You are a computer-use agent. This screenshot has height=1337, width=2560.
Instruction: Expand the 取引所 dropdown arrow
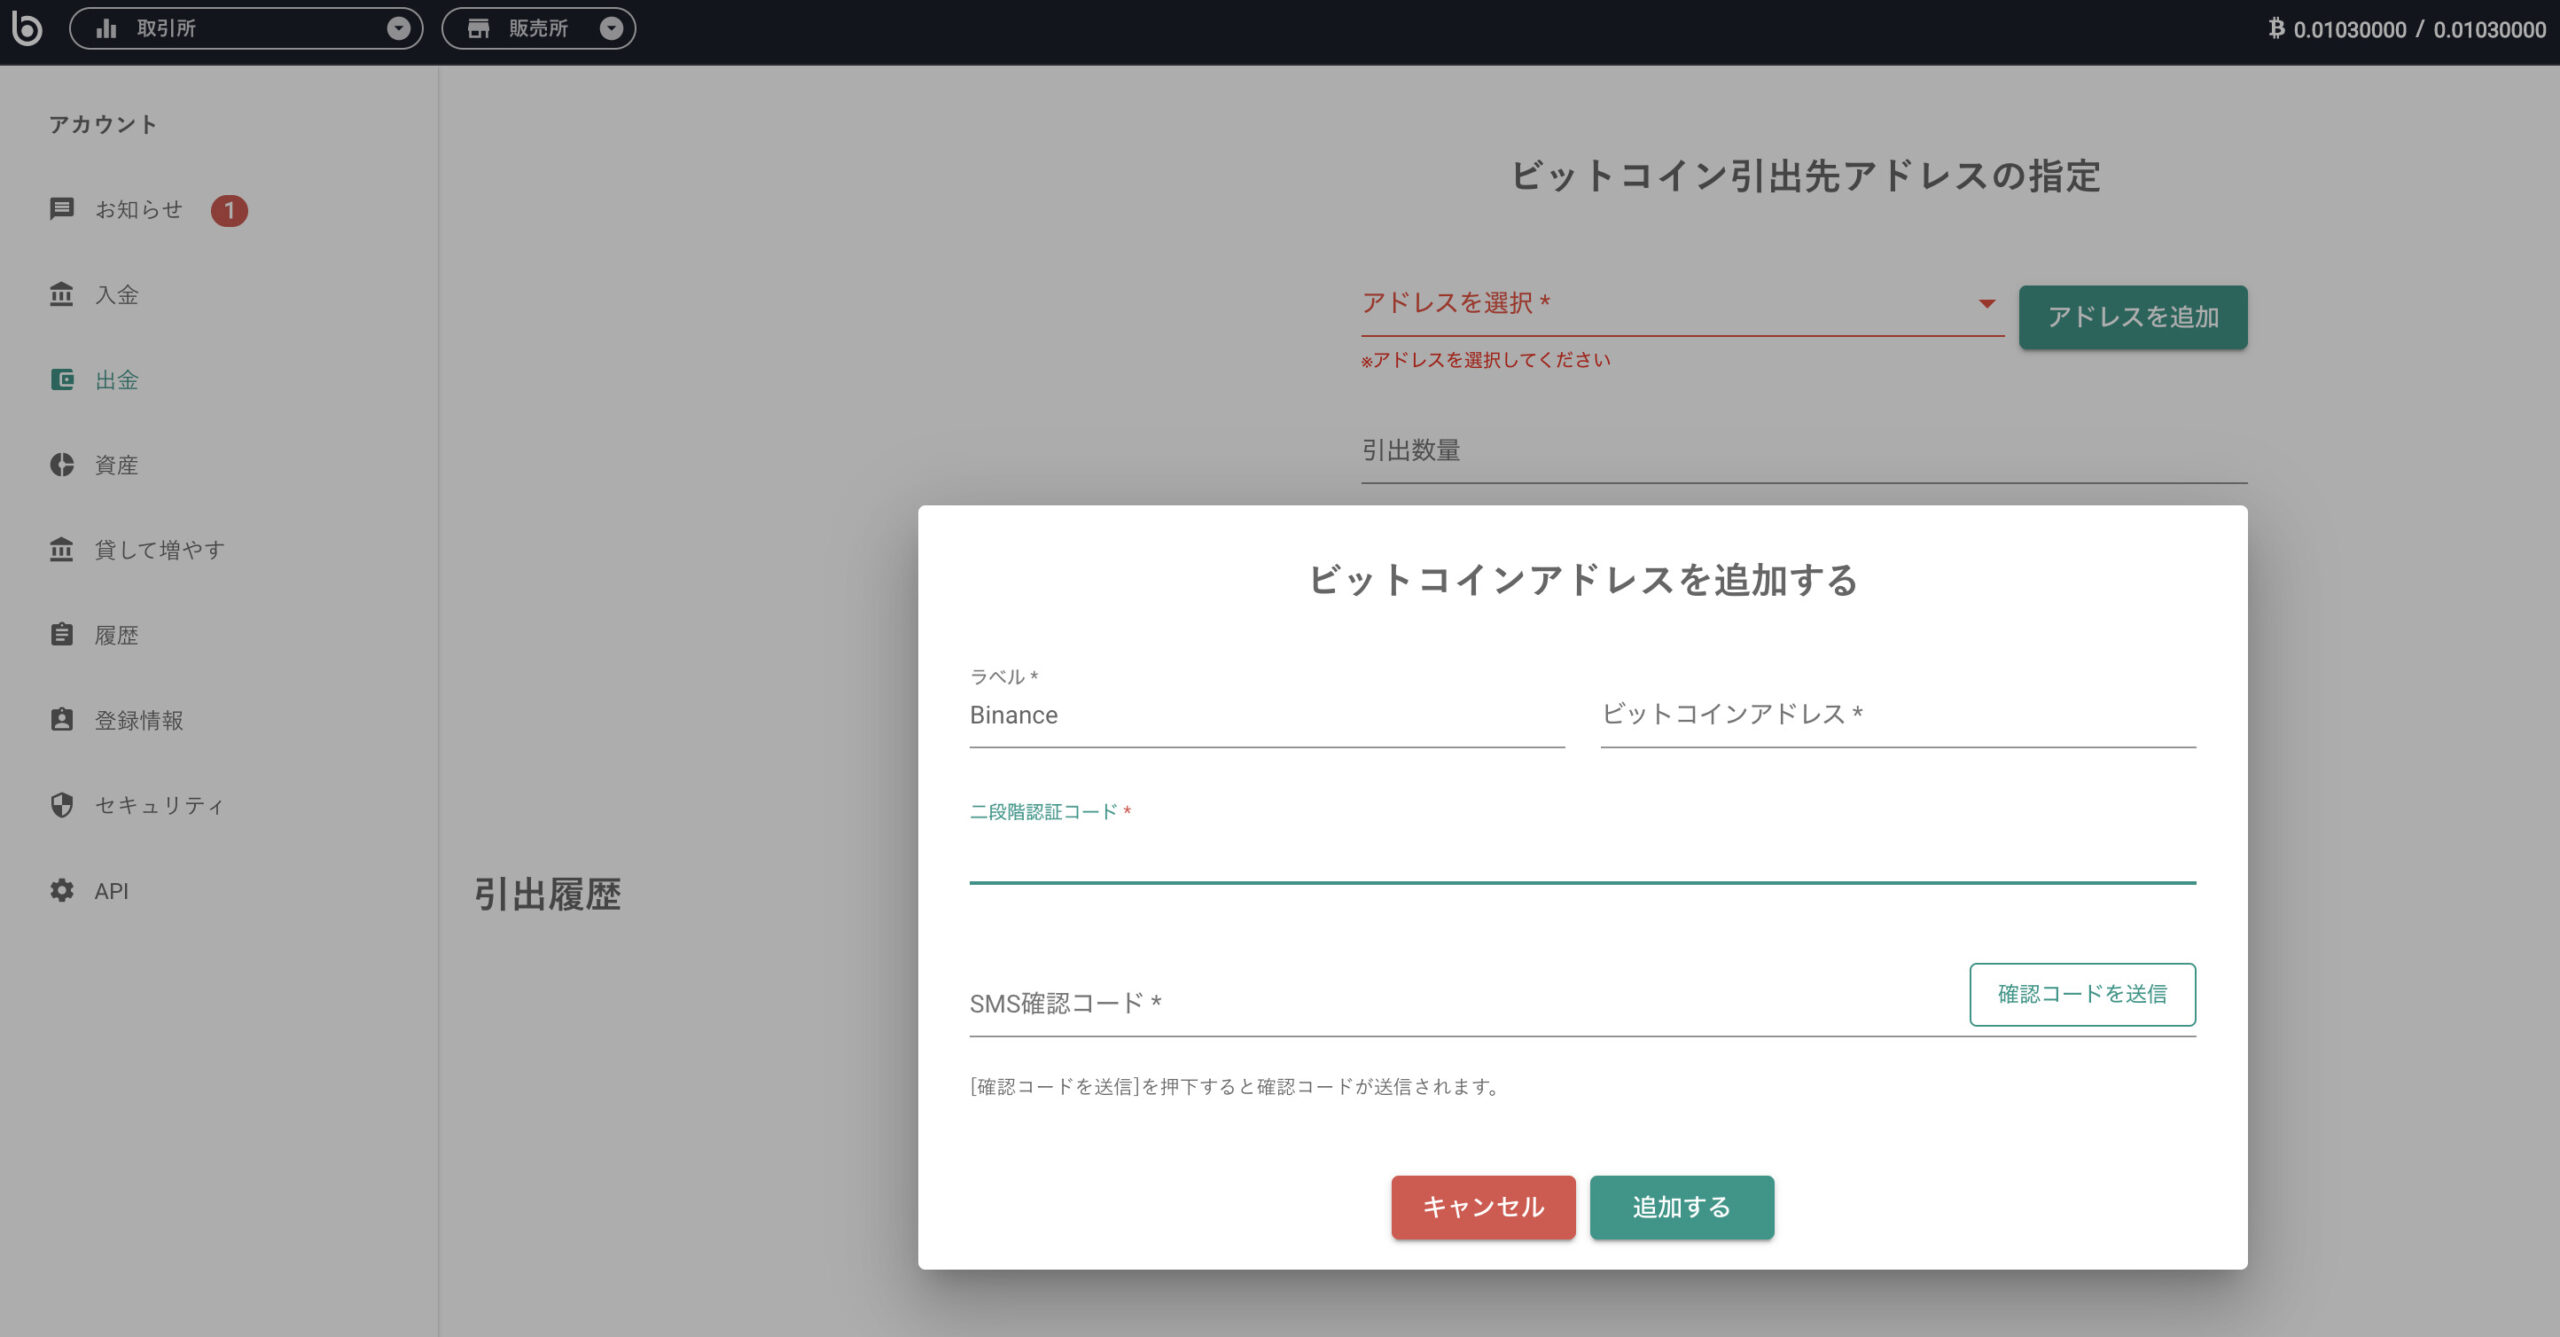coord(401,28)
